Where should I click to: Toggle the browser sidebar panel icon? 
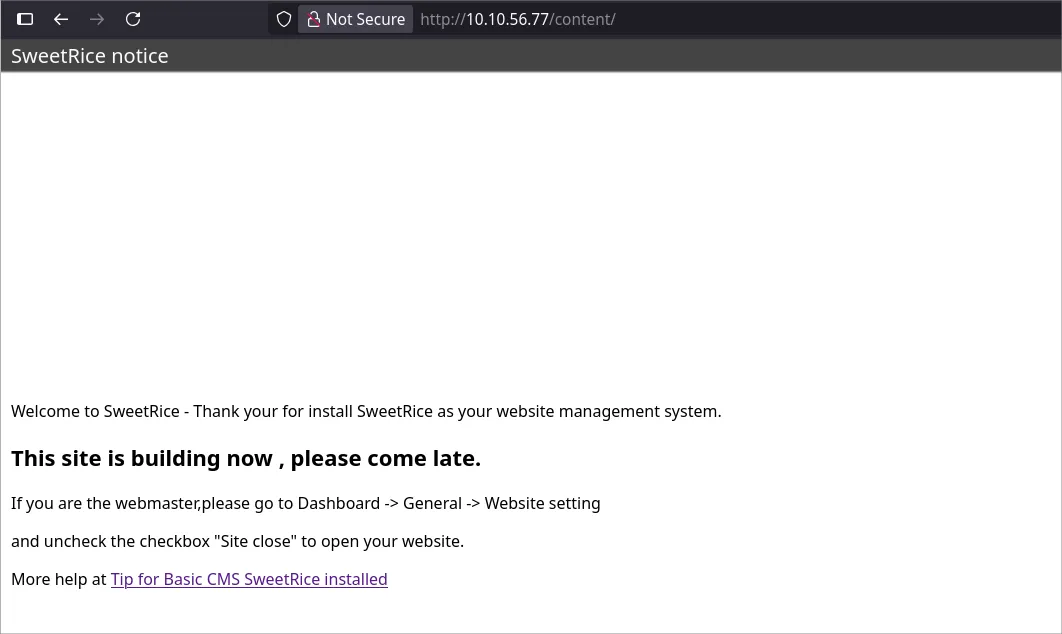(x=25, y=19)
